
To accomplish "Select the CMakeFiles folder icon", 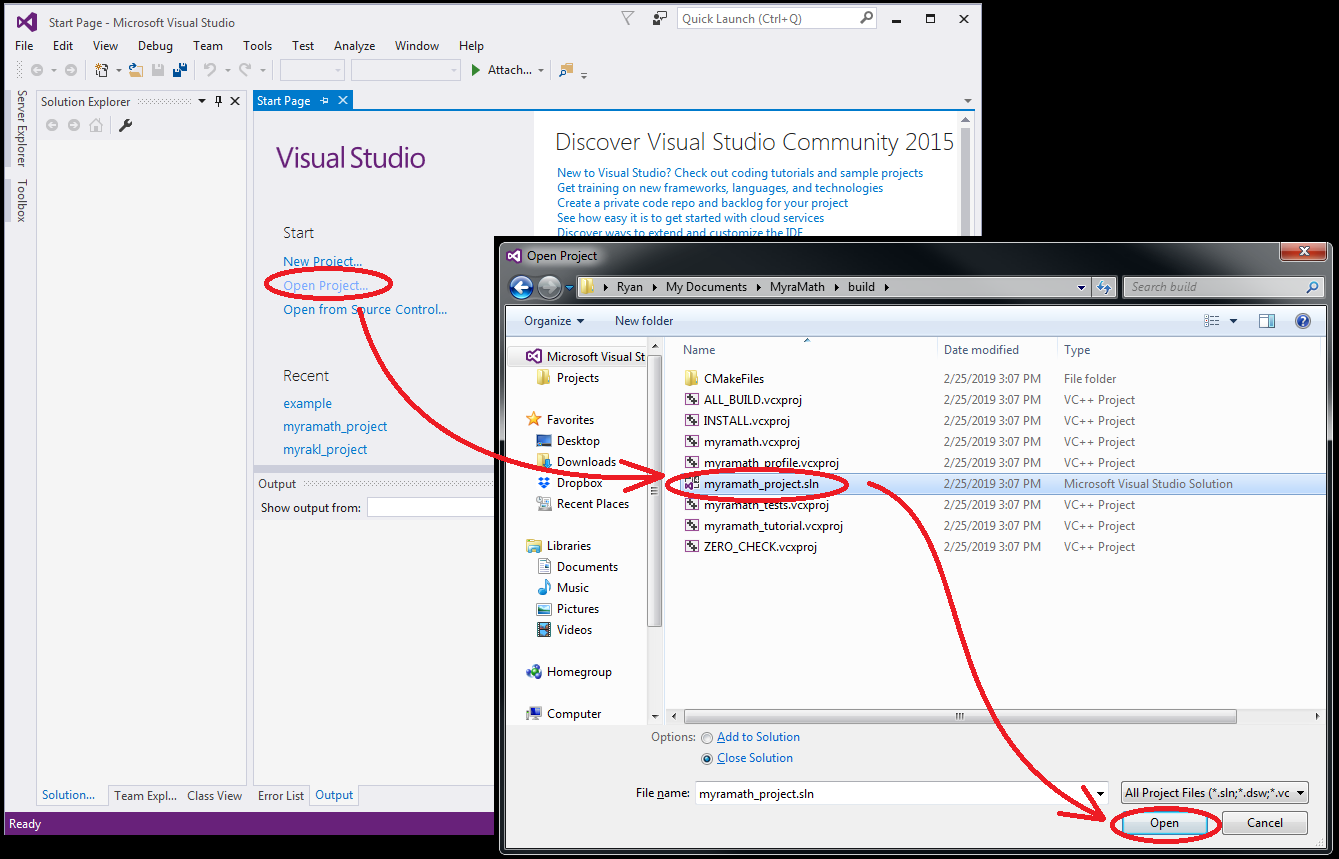I will point(691,379).
